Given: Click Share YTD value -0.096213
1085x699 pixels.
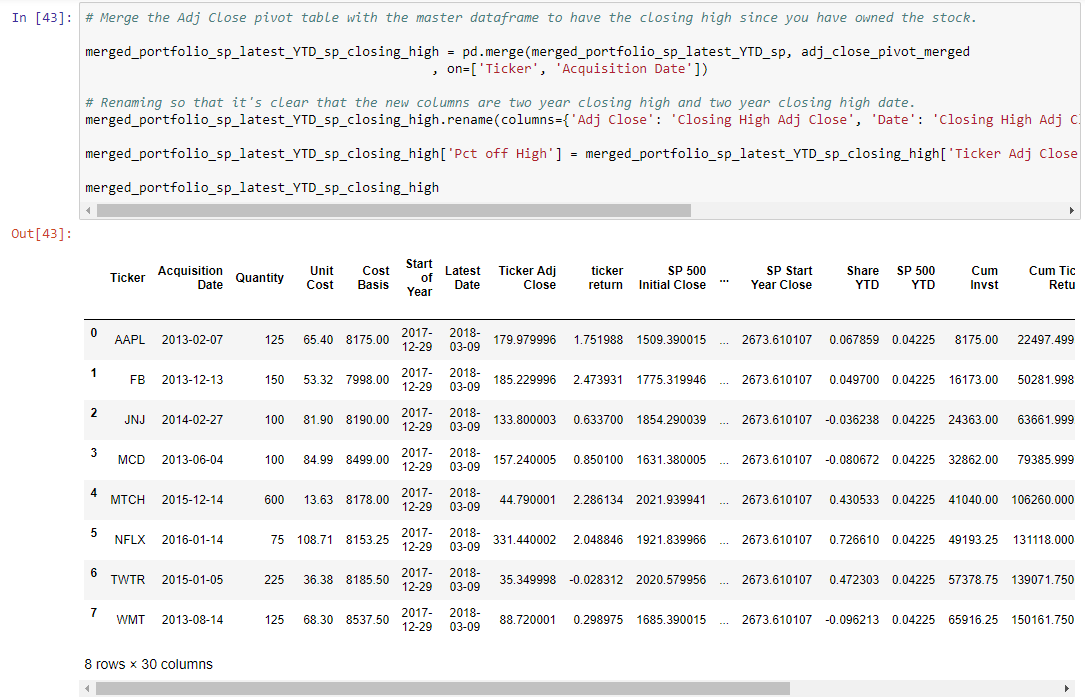Looking at the screenshot, I should click(x=852, y=620).
